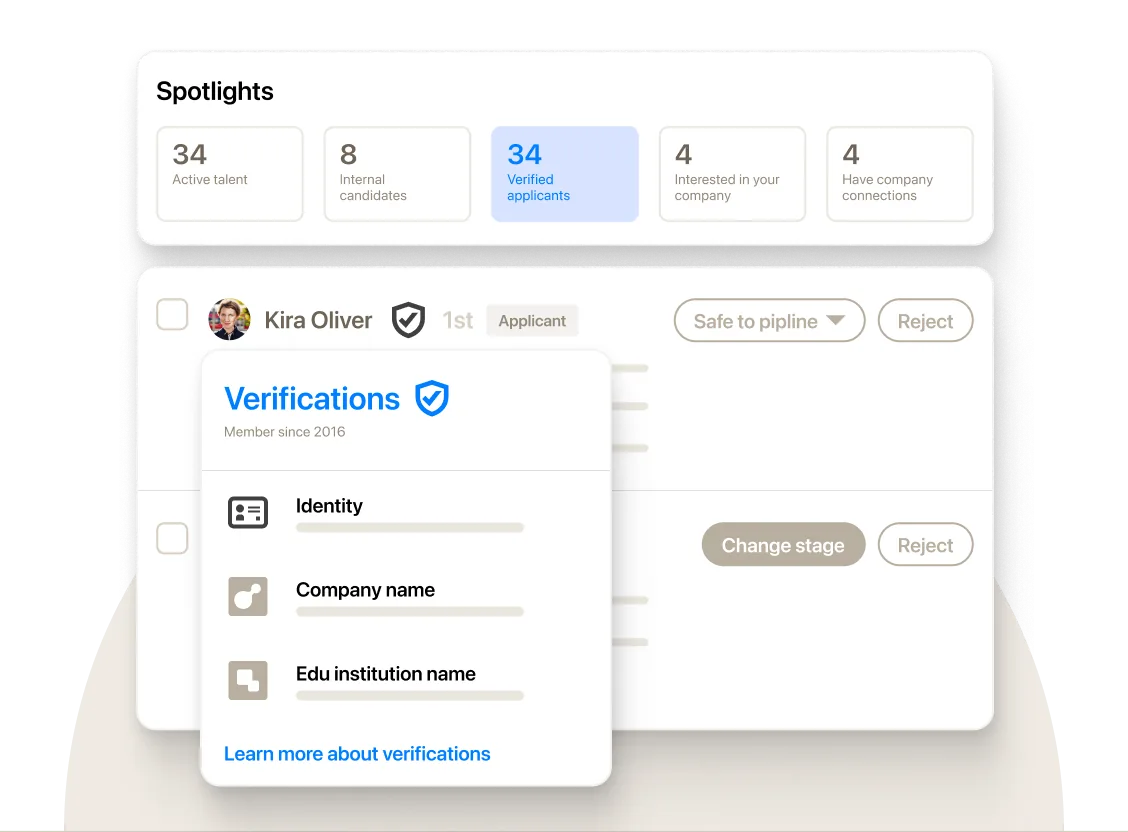Click the Company name verification label
Viewport: 1128px width, 832px height.
(365, 590)
